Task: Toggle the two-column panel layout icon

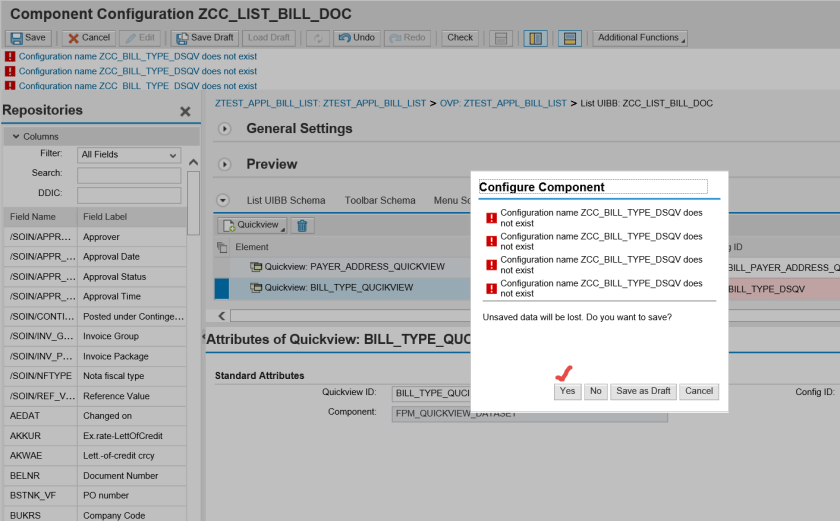Action: [x=535, y=38]
